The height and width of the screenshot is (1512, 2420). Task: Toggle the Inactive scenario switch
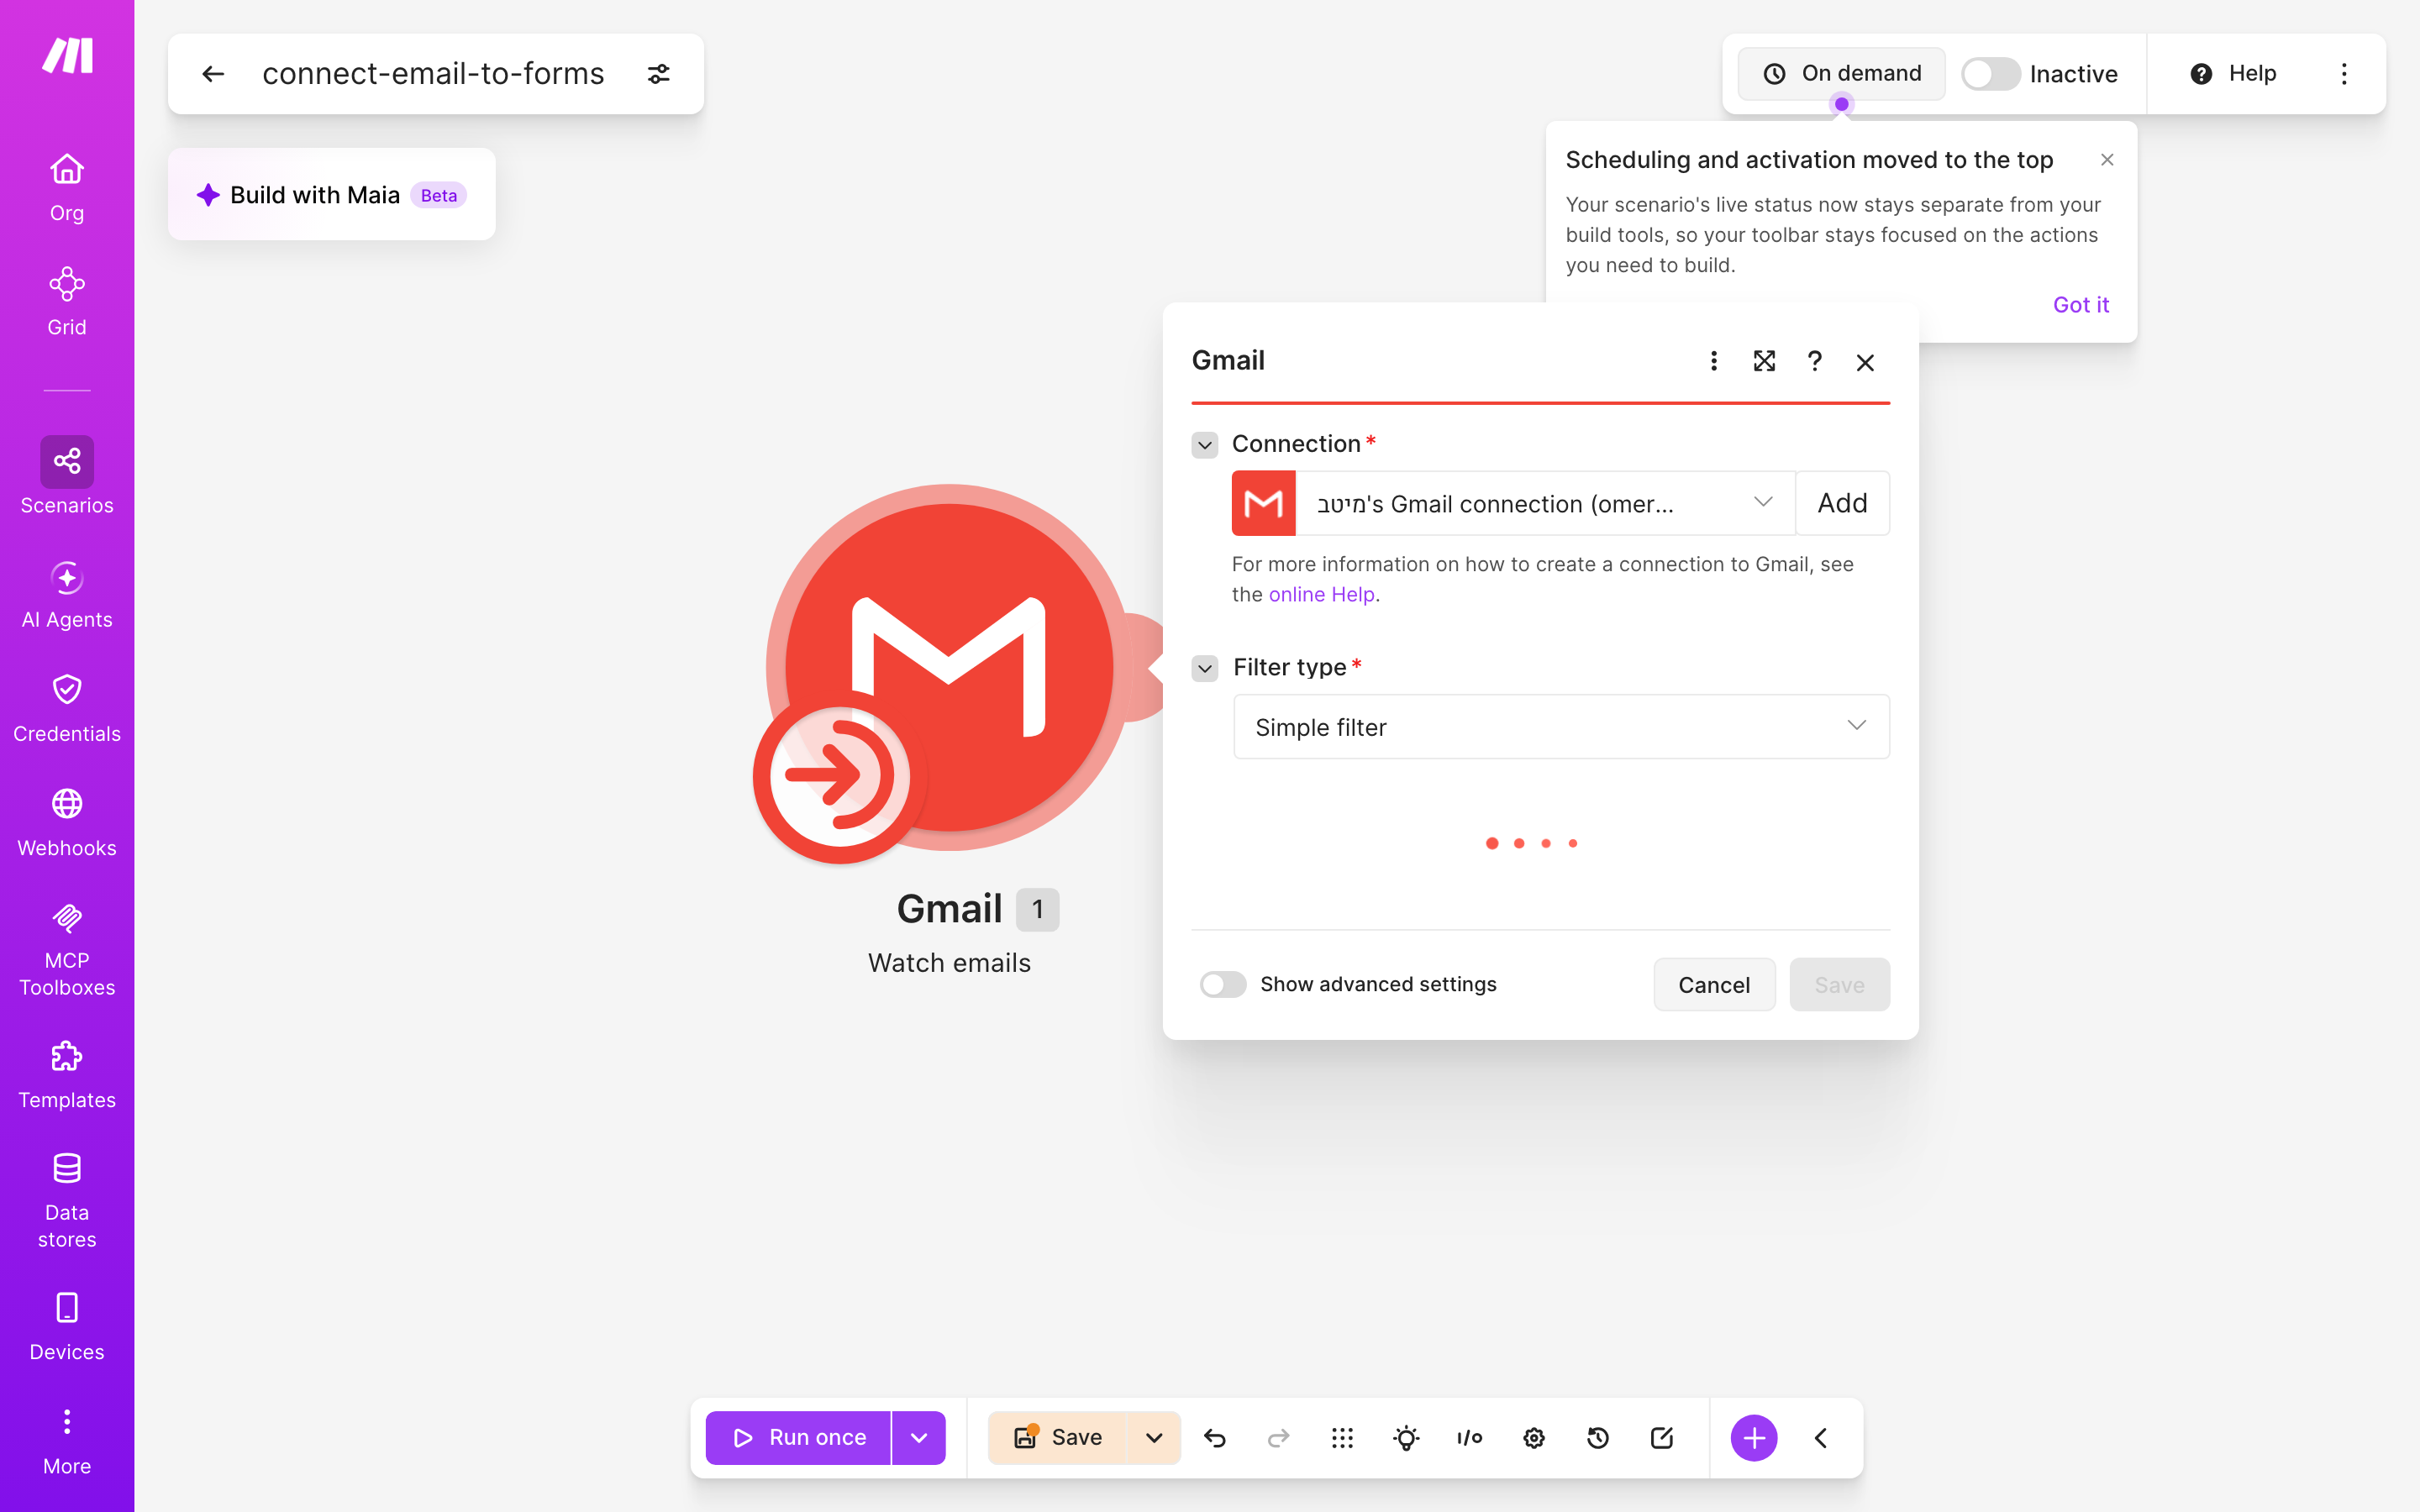(x=1990, y=74)
